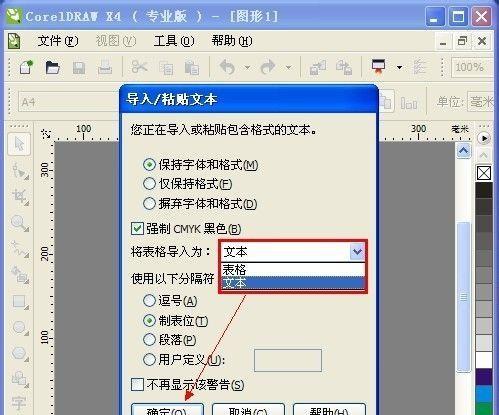The width and height of the screenshot is (499, 415).
Task: Pick the black color swatch
Action: pos(484,190)
